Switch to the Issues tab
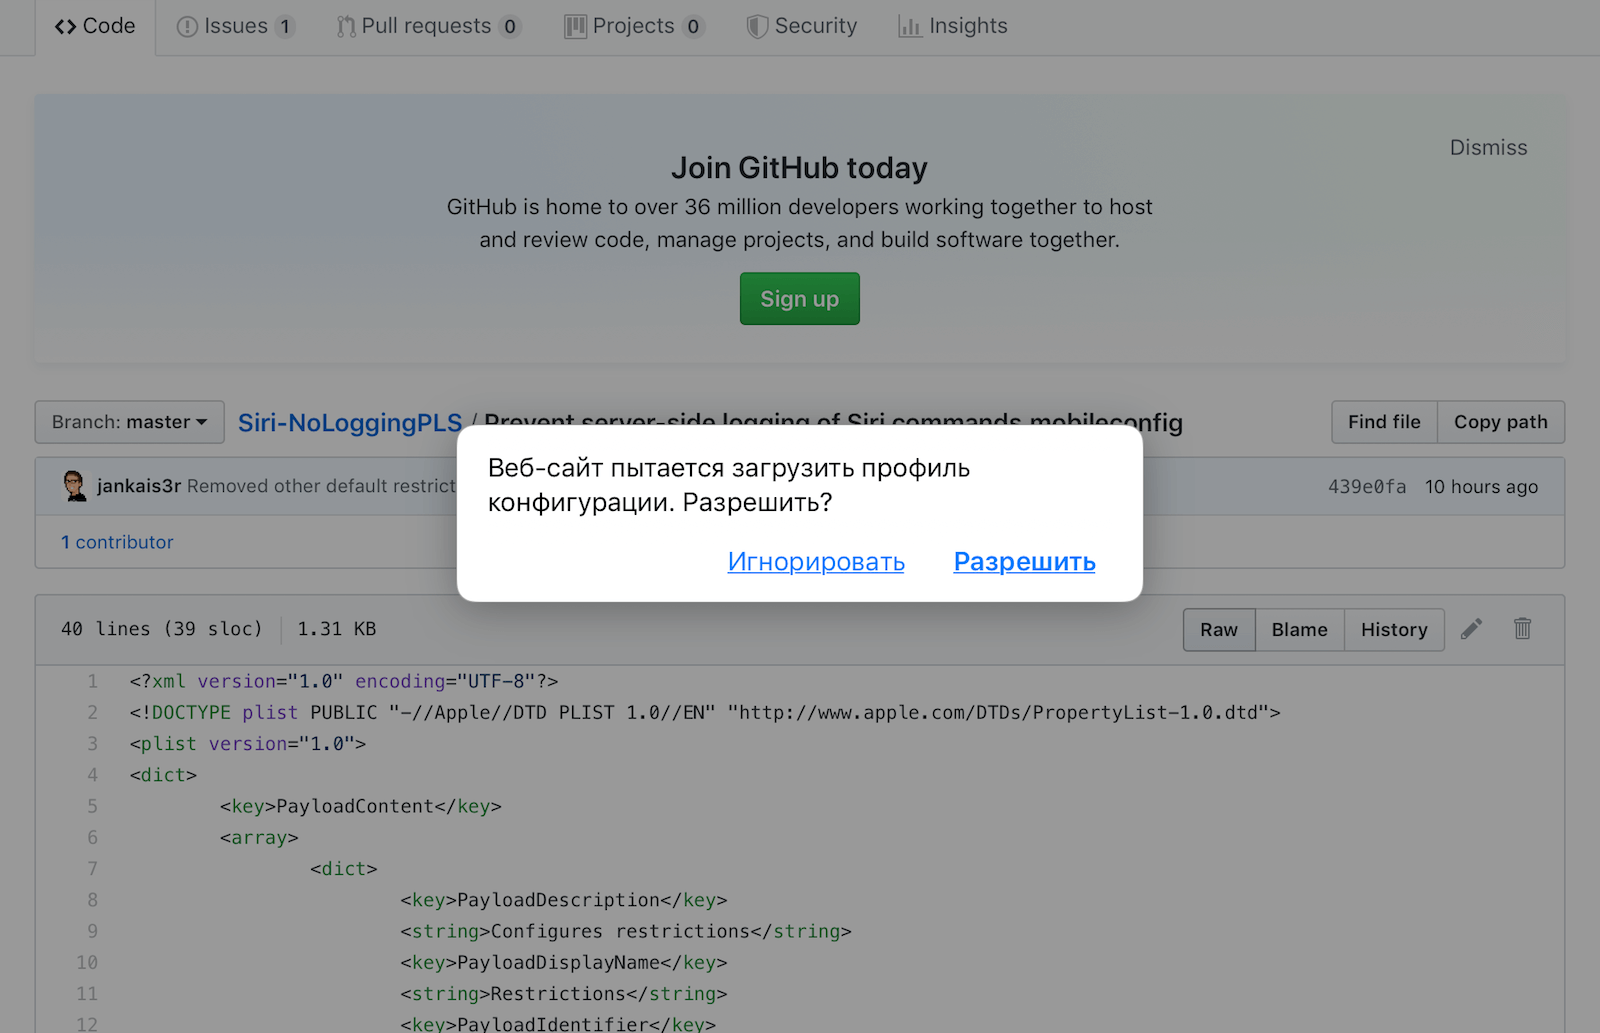Screen dimensions: 1600x1033 pyautogui.click(x=235, y=26)
